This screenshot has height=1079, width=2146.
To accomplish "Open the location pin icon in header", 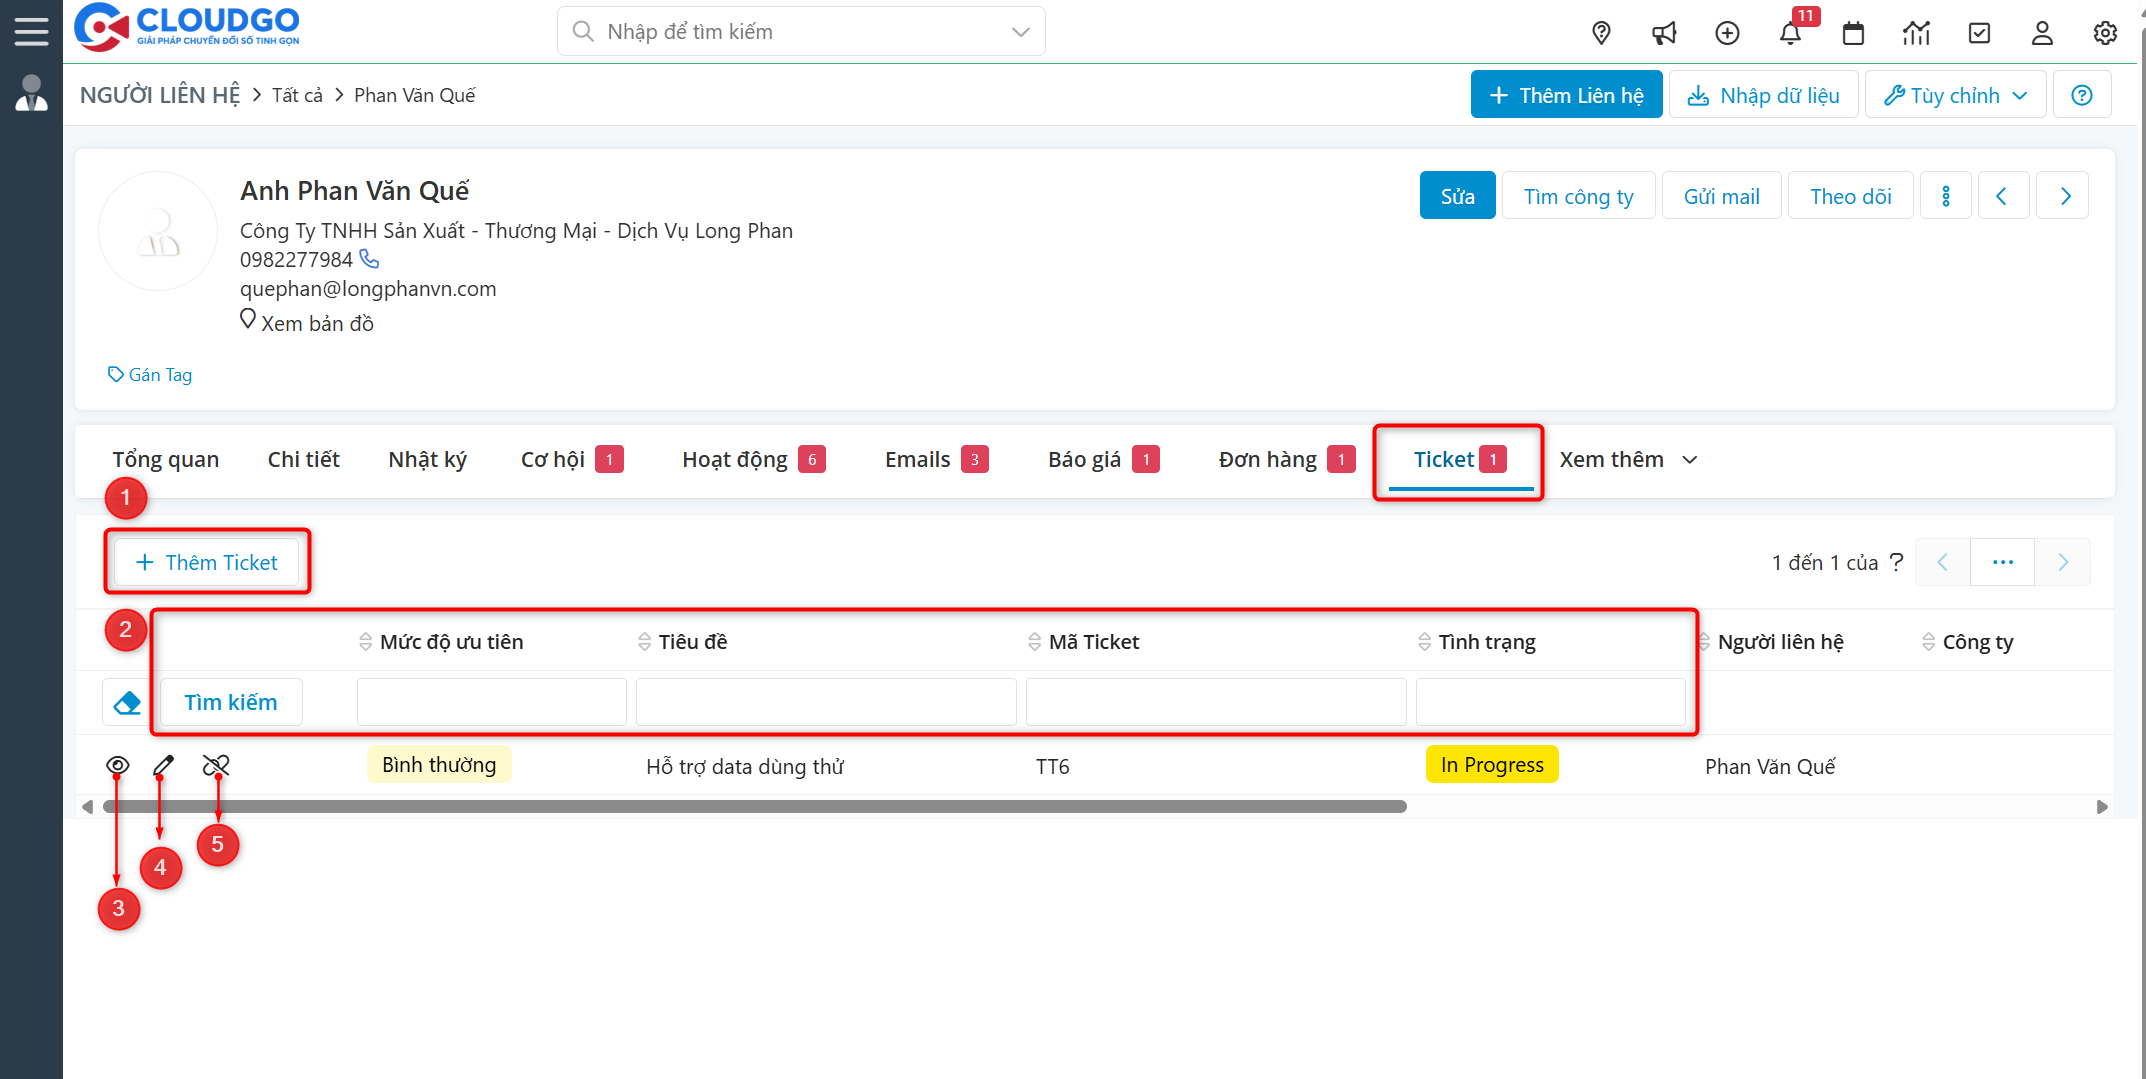I will 1601,33.
